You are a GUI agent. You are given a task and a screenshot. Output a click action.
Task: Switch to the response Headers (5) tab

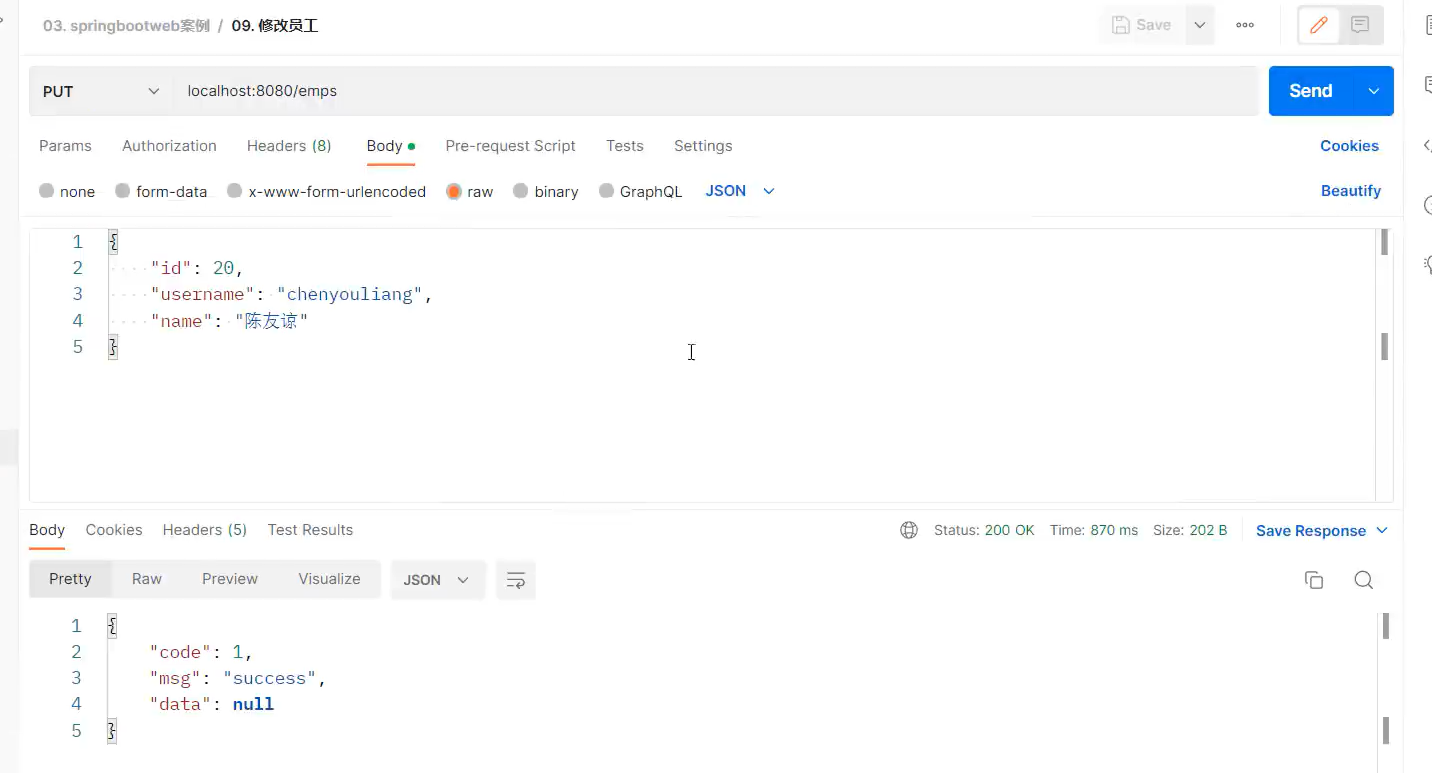coord(205,530)
